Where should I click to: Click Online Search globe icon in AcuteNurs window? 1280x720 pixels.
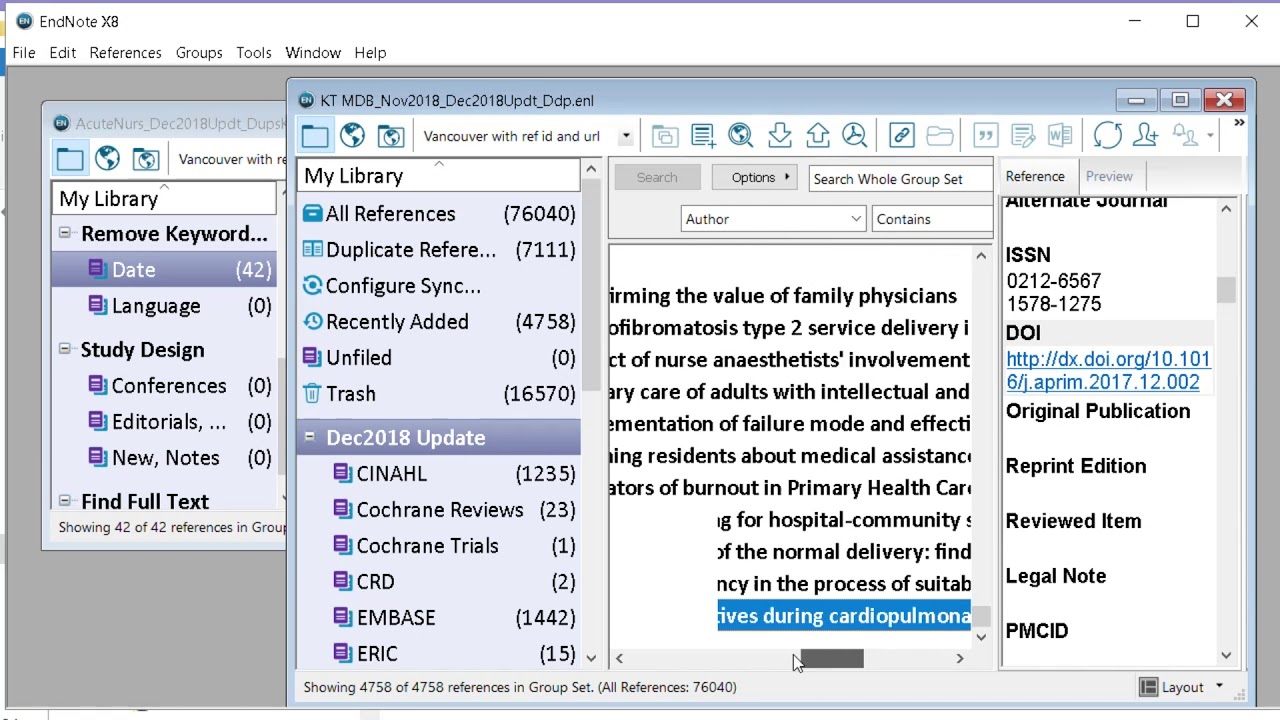107,159
